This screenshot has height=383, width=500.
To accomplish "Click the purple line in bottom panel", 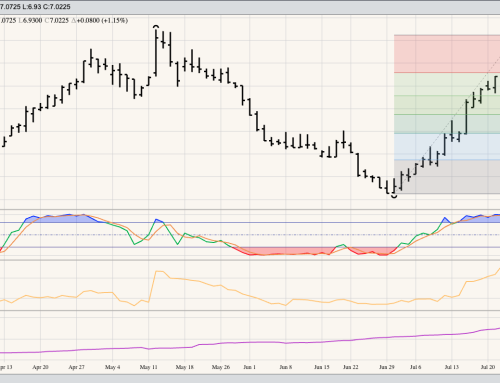I will (x=250, y=342).
